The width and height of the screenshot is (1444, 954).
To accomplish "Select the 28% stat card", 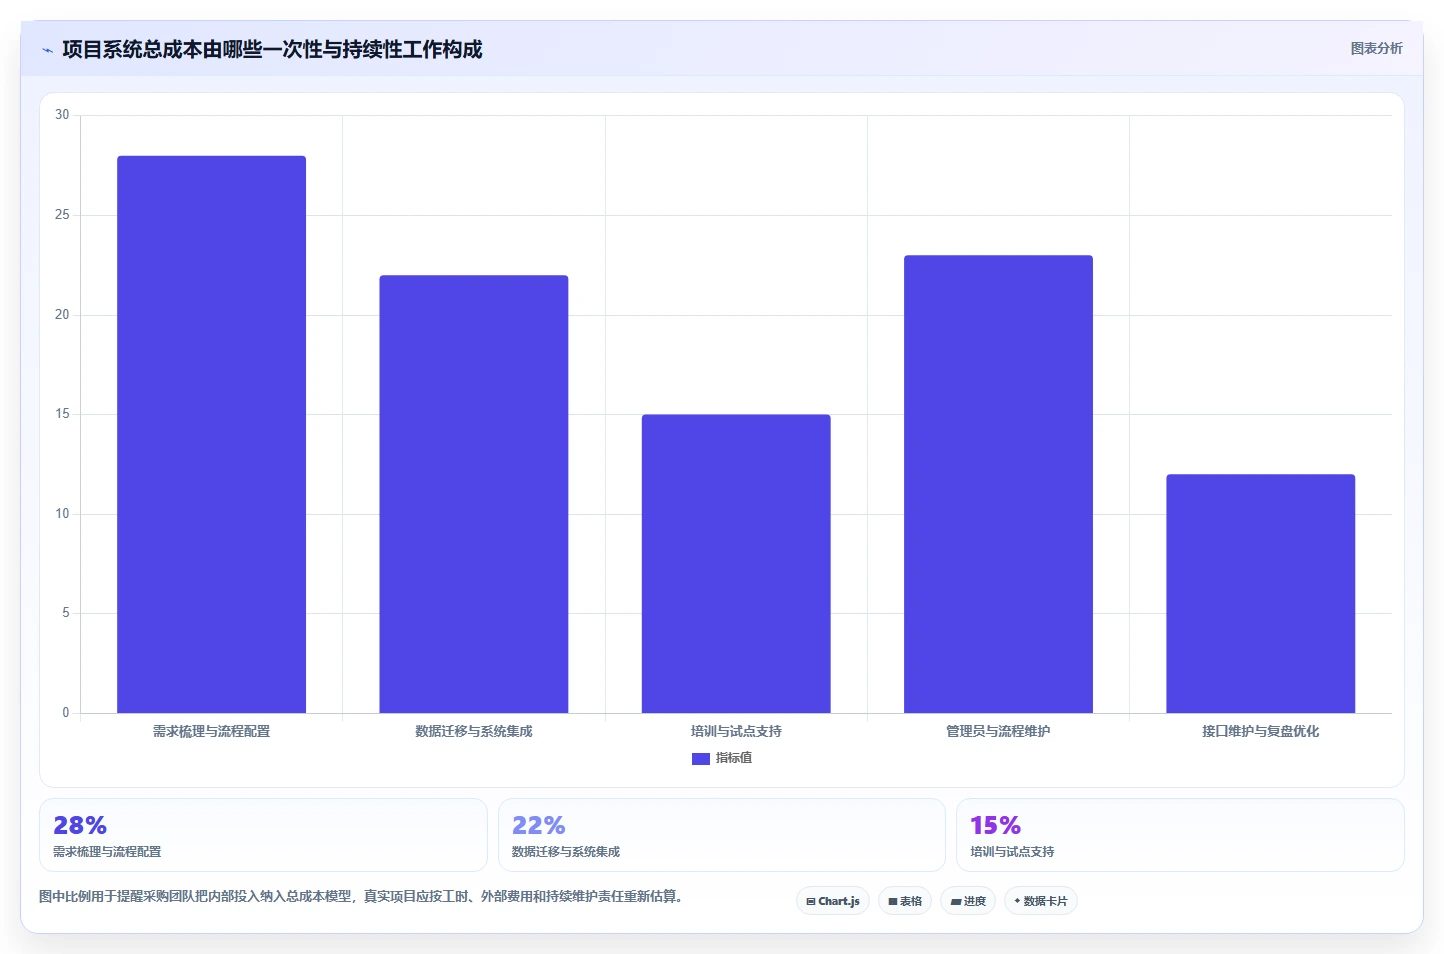I will click(x=263, y=835).
